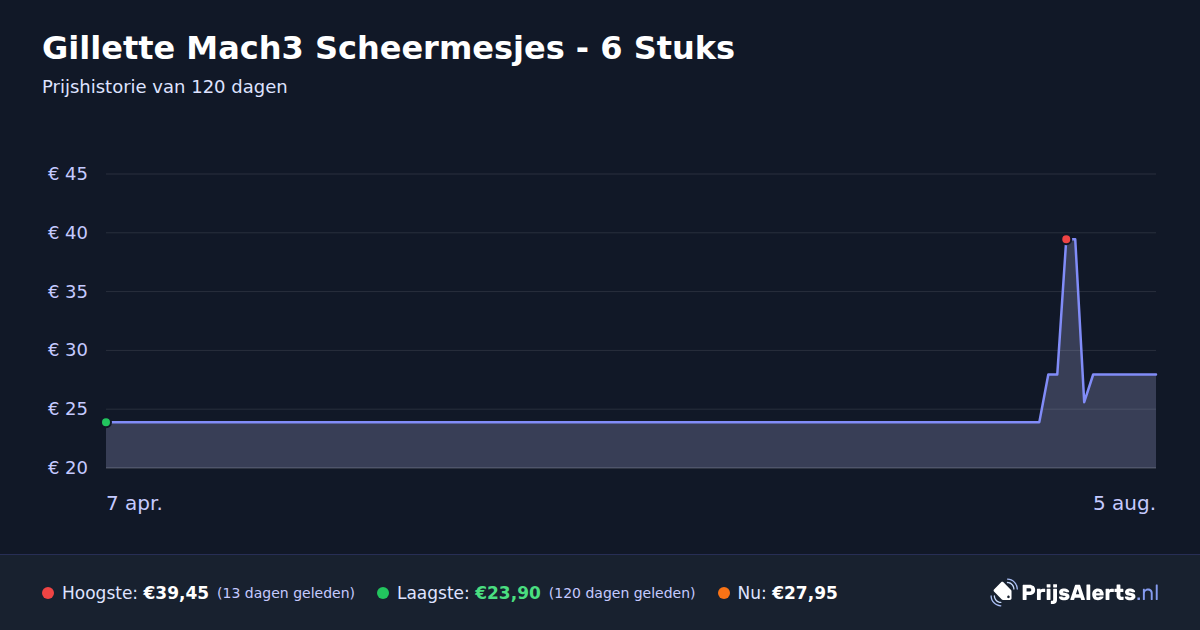Click the 5 aug. end date label
The width and height of the screenshot is (1200, 630).
coord(1124,504)
